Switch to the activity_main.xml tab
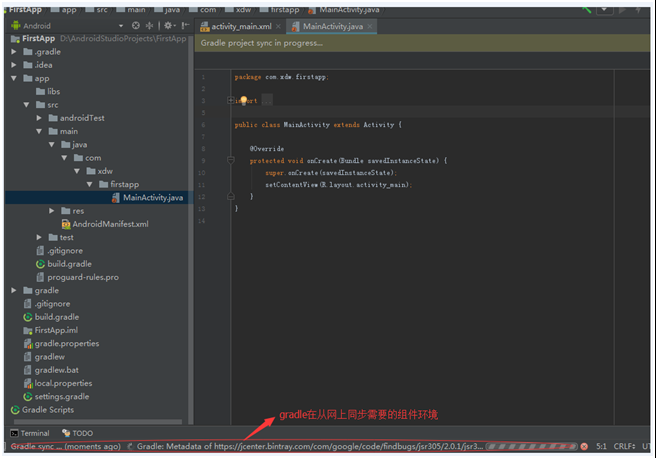The width and height of the screenshot is (656, 458). pos(241,26)
